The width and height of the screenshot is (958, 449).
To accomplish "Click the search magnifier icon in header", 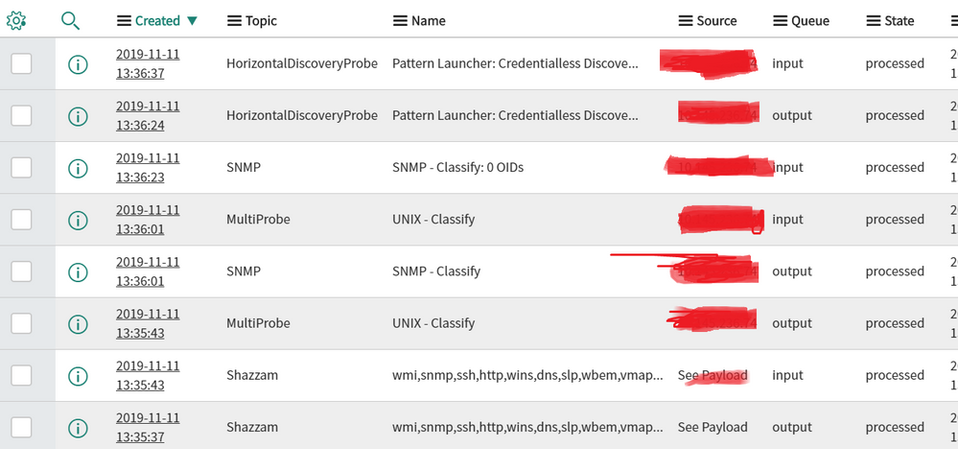I will [71, 21].
